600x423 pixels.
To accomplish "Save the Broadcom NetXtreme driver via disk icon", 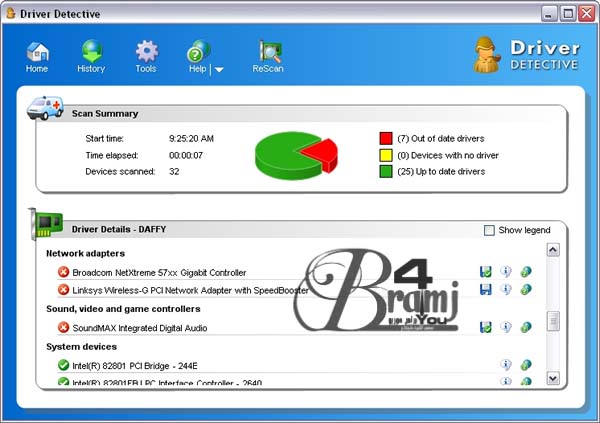I will [486, 271].
